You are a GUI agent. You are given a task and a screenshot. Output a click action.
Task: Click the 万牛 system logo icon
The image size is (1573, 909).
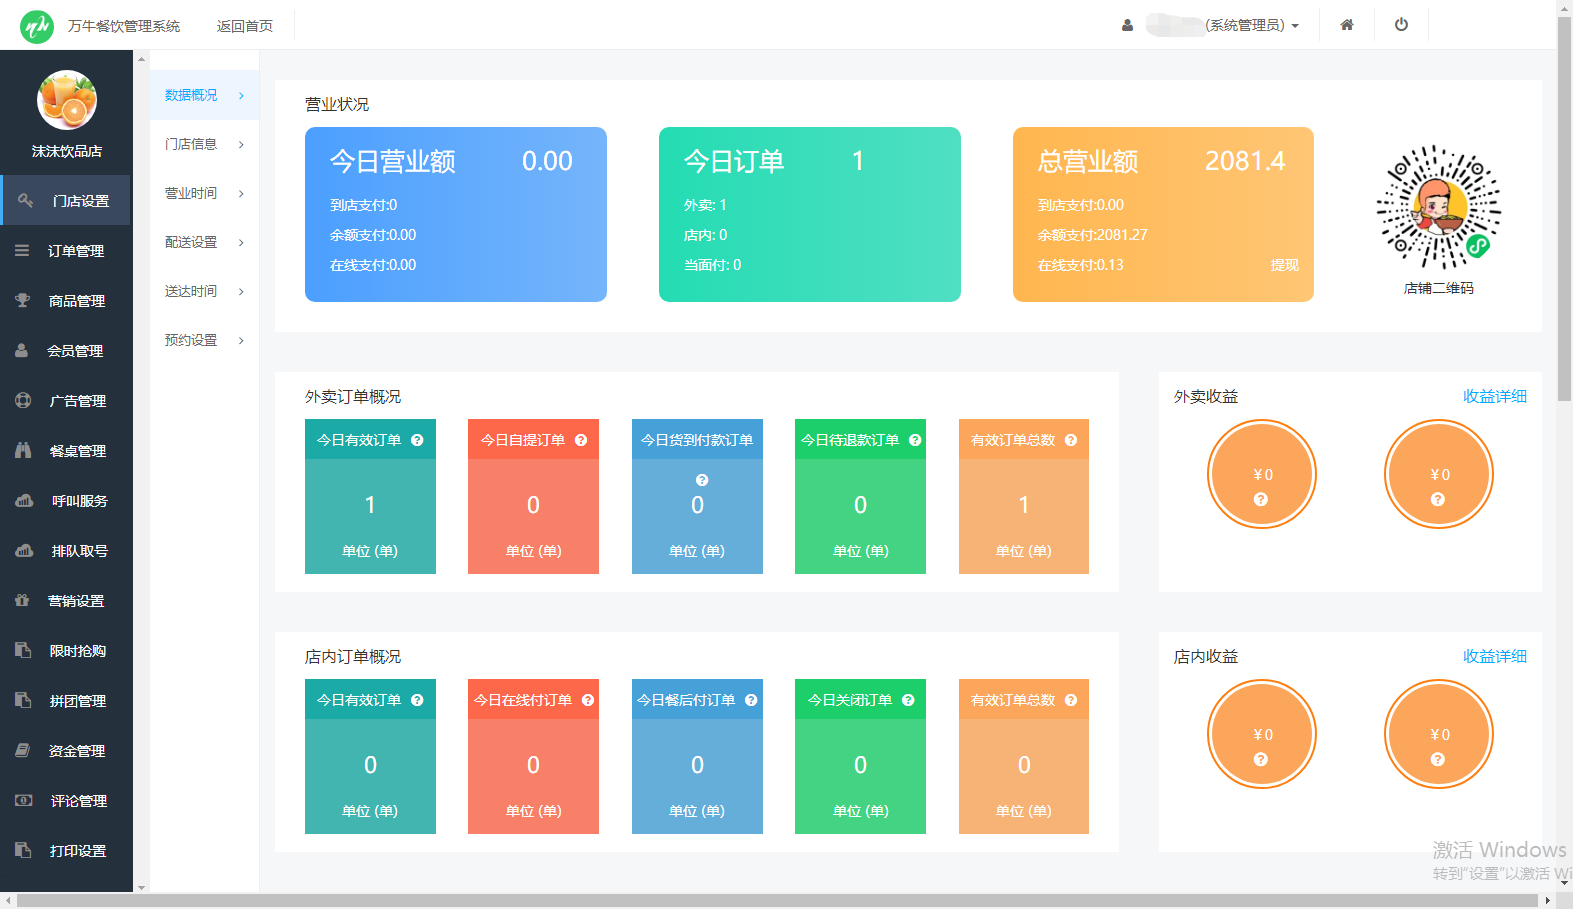pyautogui.click(x=37, y=26)
